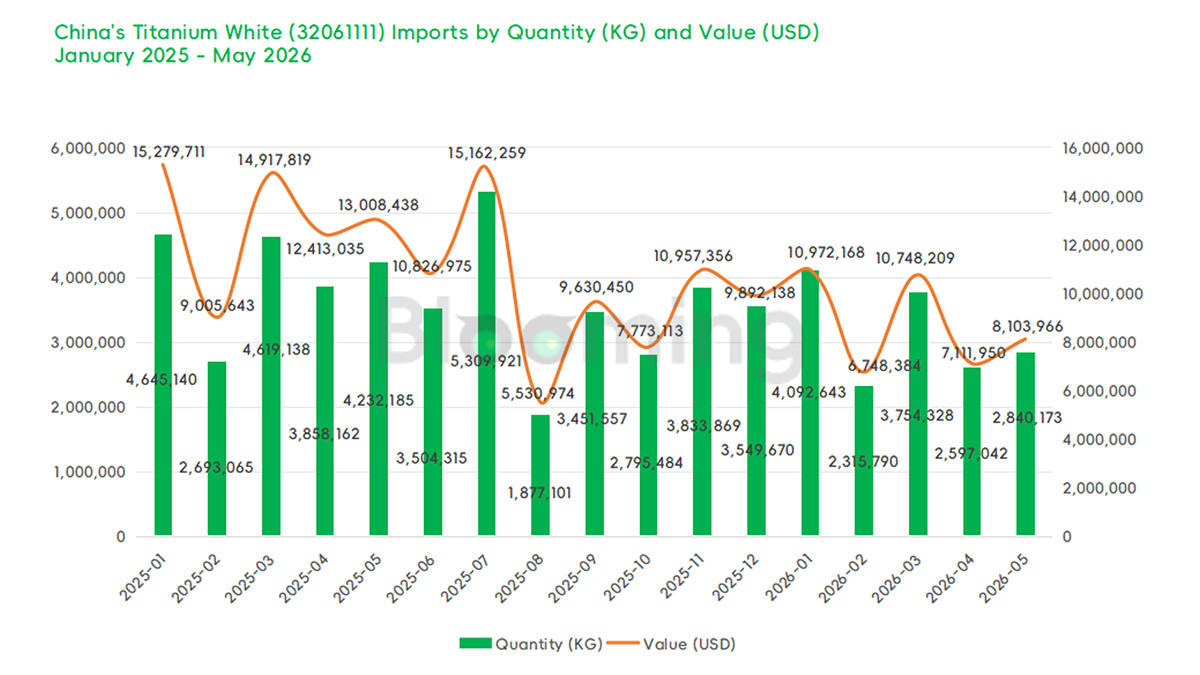
Task: Click the value label 7,111,950
Action: pyautogui.click(x=973, y=351)
